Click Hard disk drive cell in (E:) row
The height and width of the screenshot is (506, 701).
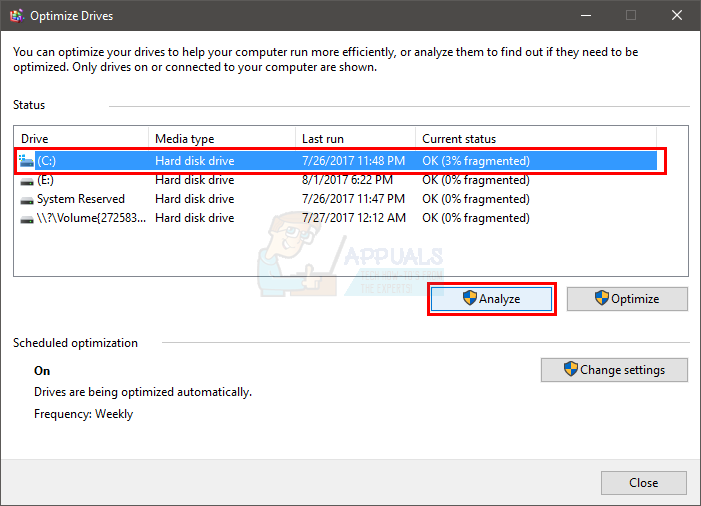pyautogui.click(x=194, y=180)
